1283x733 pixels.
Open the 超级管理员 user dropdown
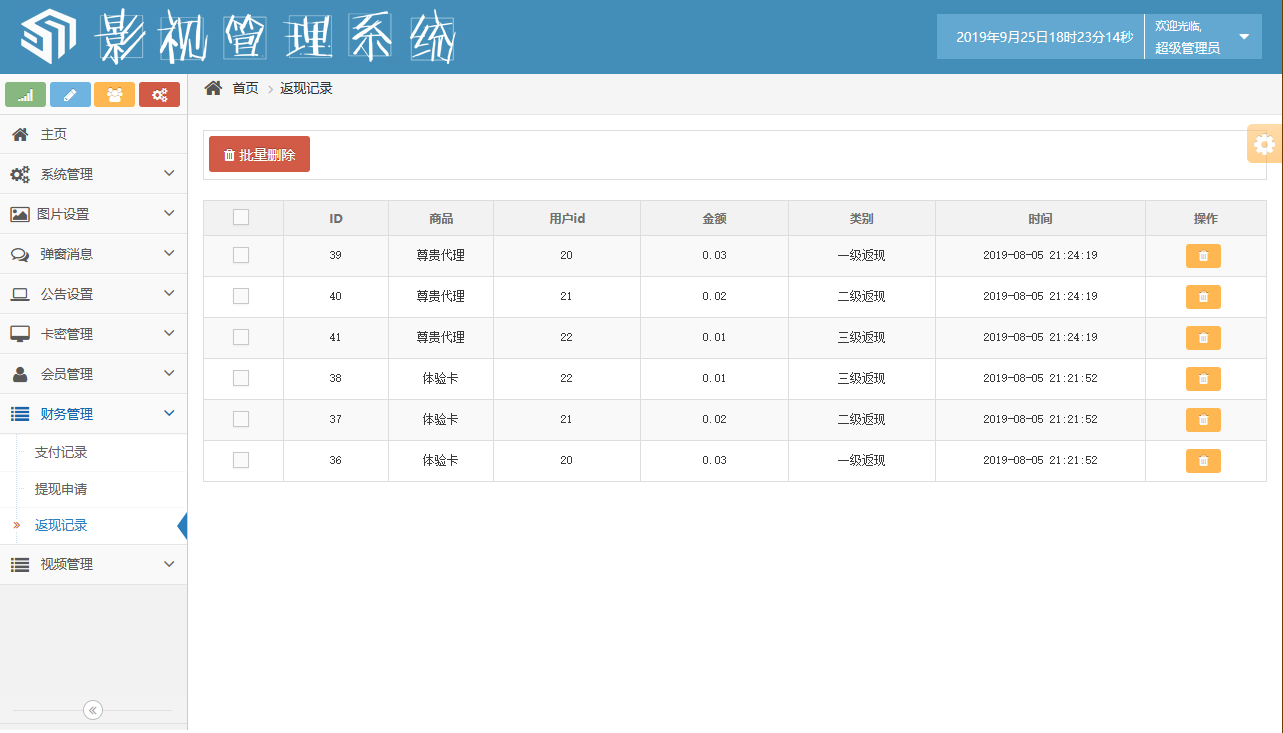tap(1203, 37)
